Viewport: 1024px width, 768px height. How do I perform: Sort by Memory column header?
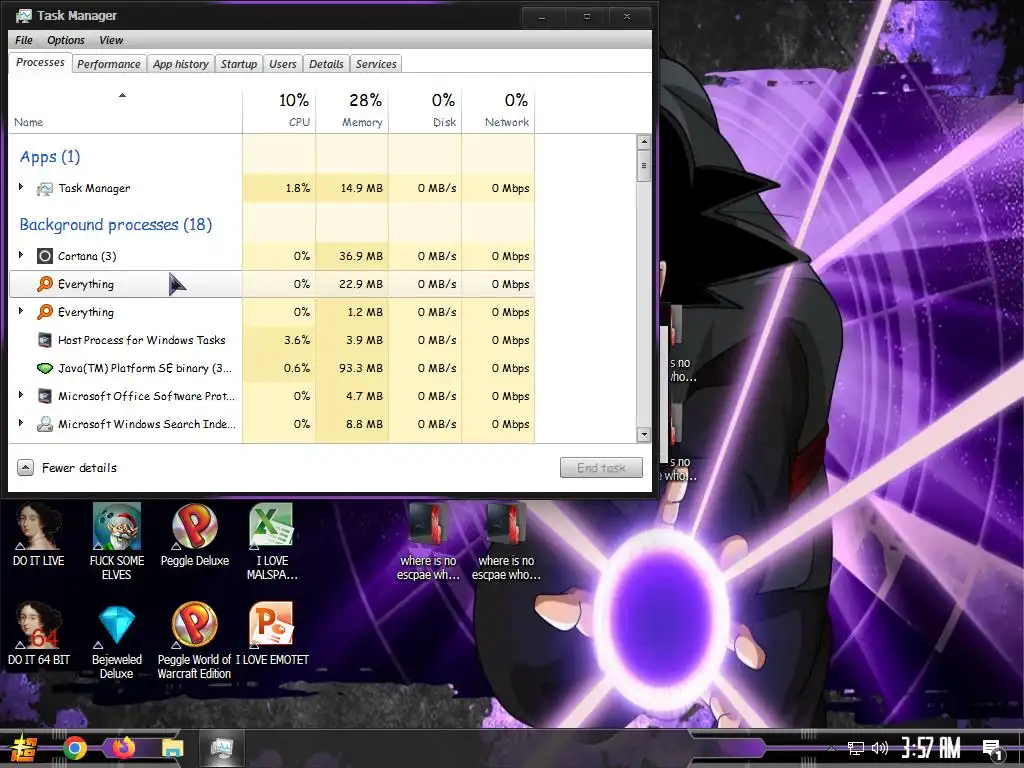(x=353, y=110)
